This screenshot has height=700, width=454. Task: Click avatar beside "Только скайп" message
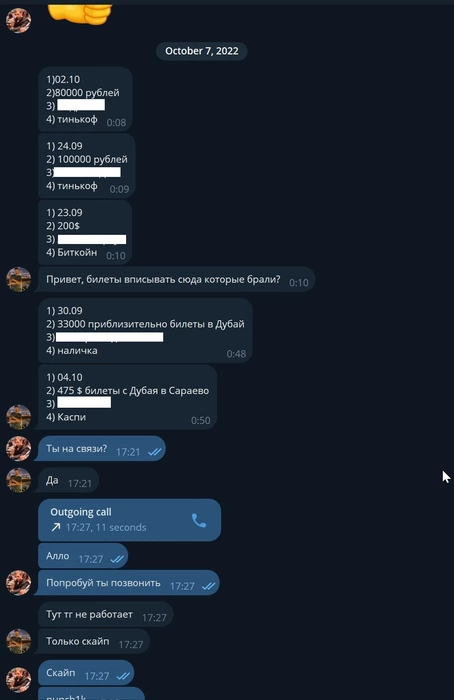18,641
